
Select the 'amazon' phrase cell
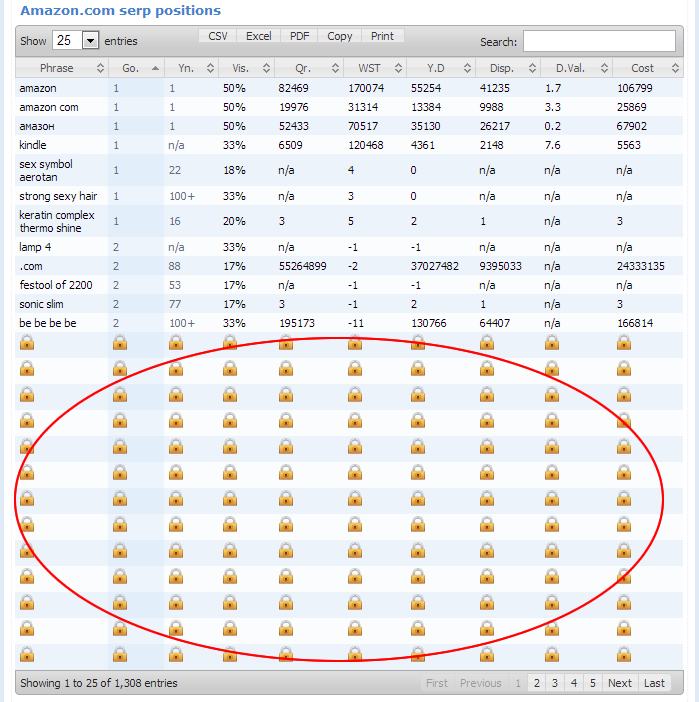click(x=62, y=88)
